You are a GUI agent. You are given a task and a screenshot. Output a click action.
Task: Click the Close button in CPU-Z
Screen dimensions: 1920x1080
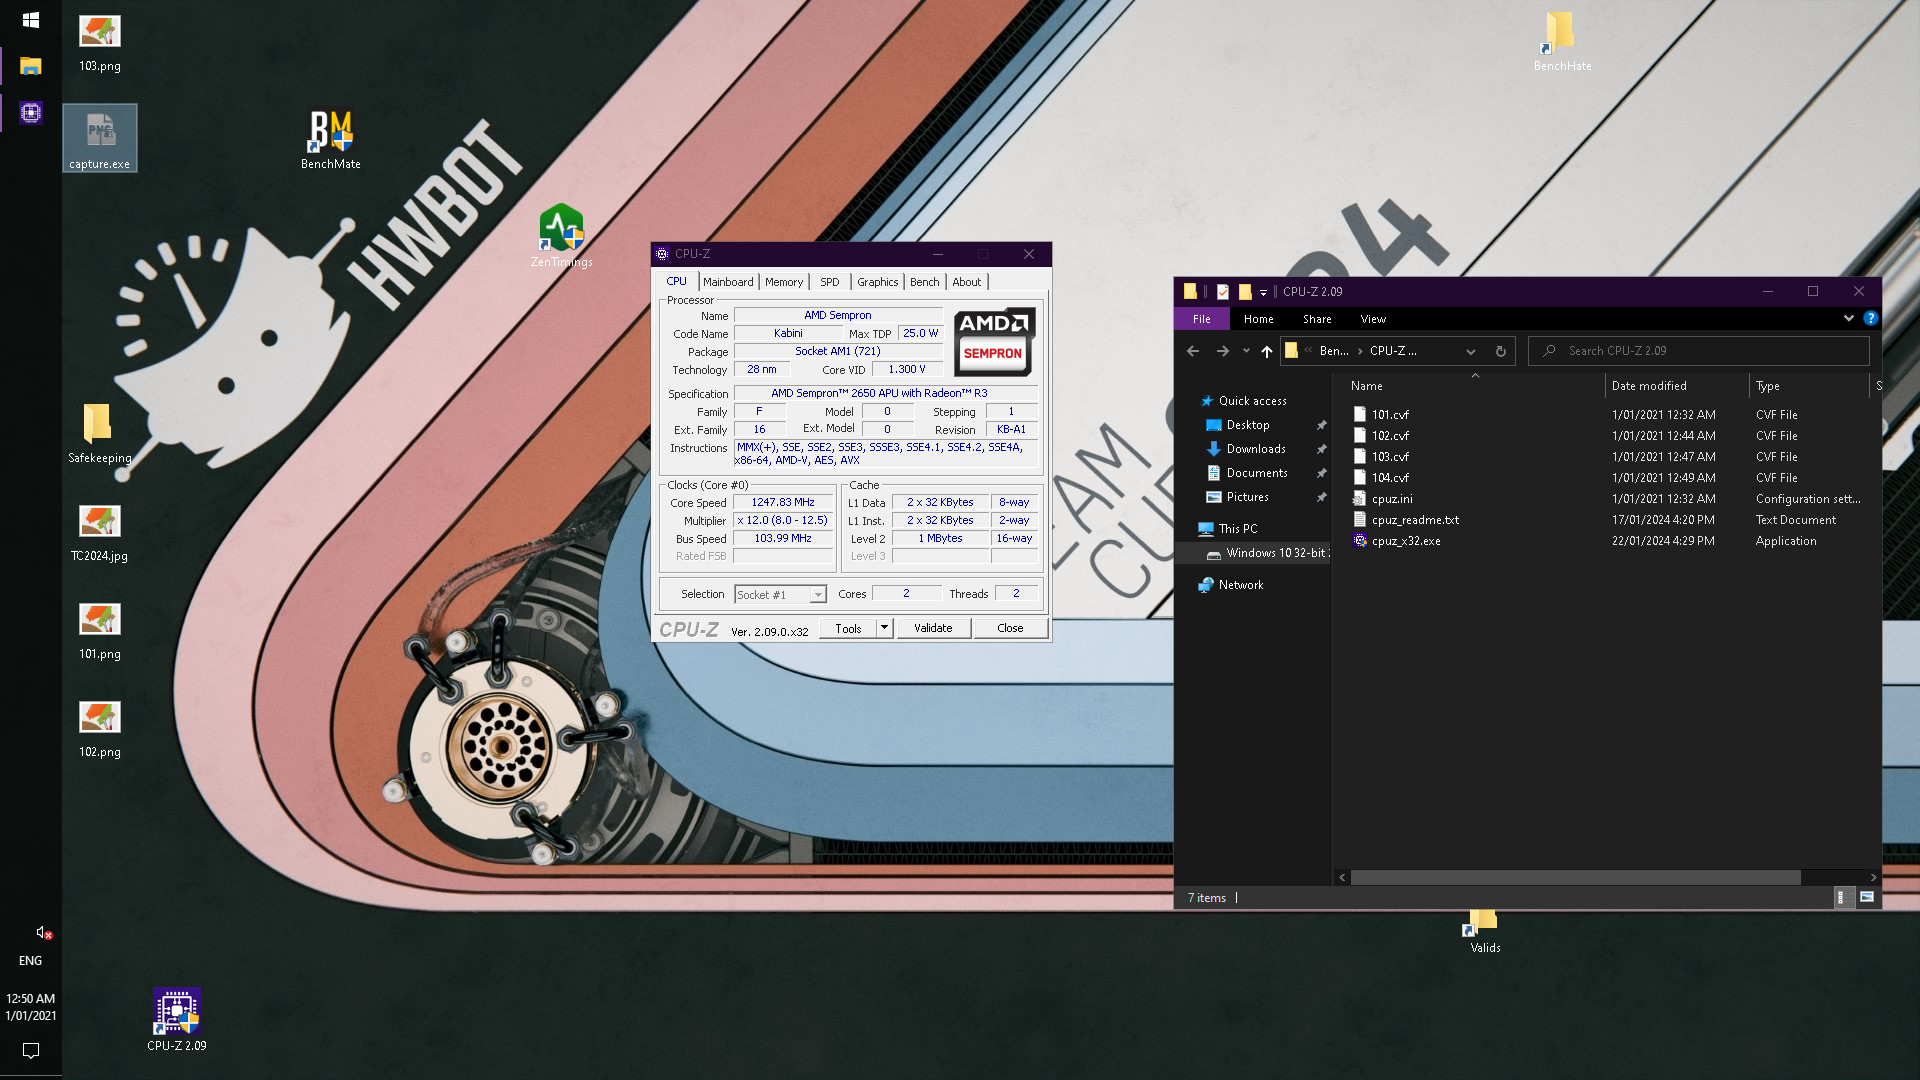[1010, 628]
